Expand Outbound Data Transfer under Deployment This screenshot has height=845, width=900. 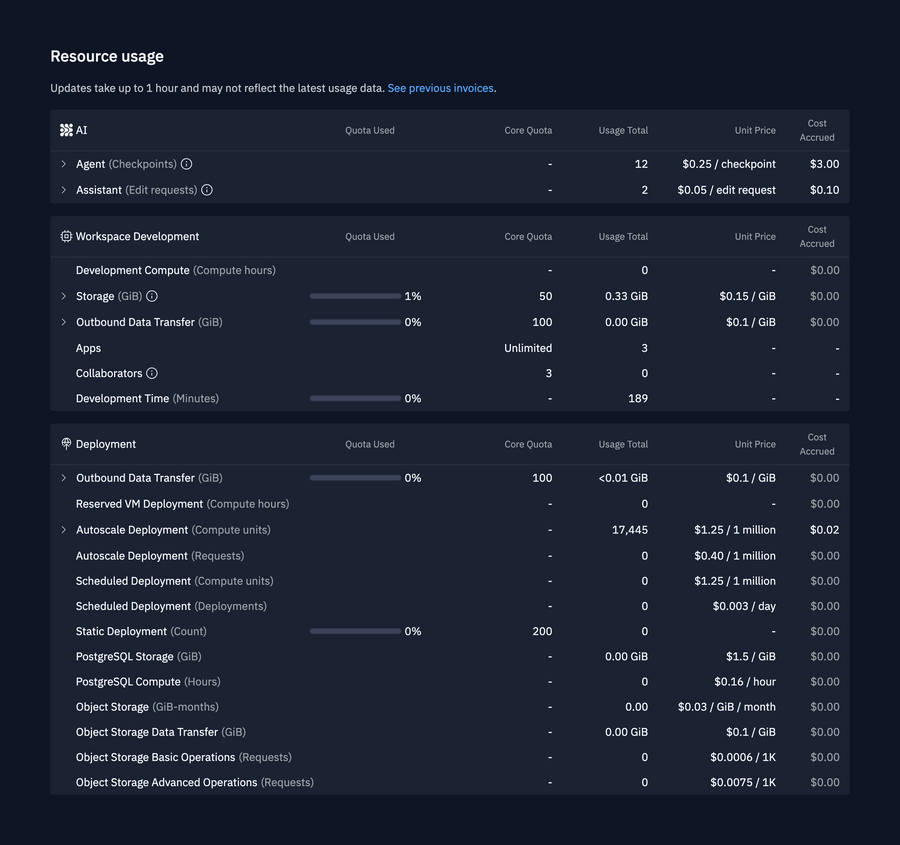click(63, 478)
